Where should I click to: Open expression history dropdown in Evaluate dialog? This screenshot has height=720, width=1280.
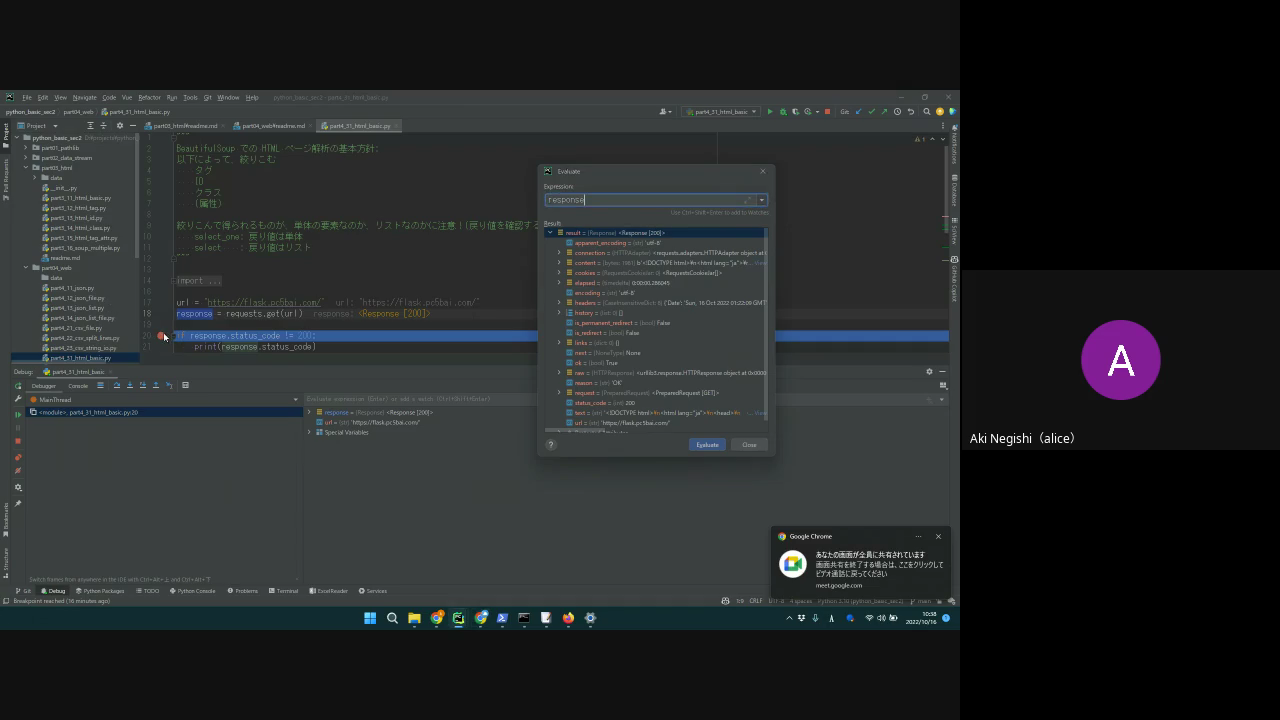point(762,200)
